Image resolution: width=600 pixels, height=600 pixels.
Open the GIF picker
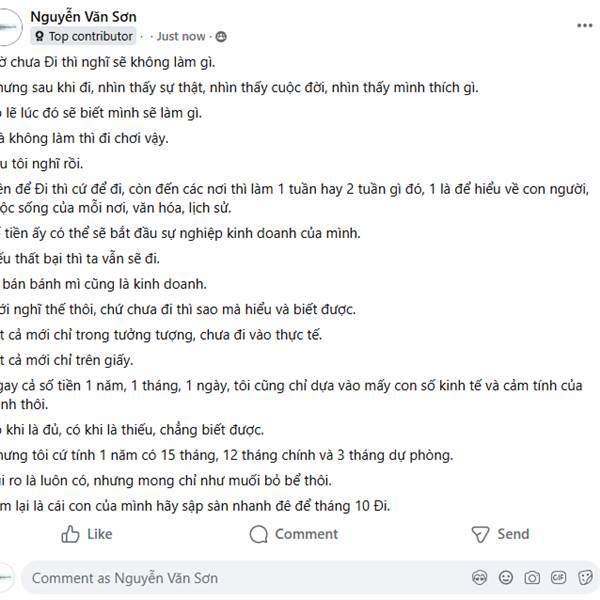557,578
